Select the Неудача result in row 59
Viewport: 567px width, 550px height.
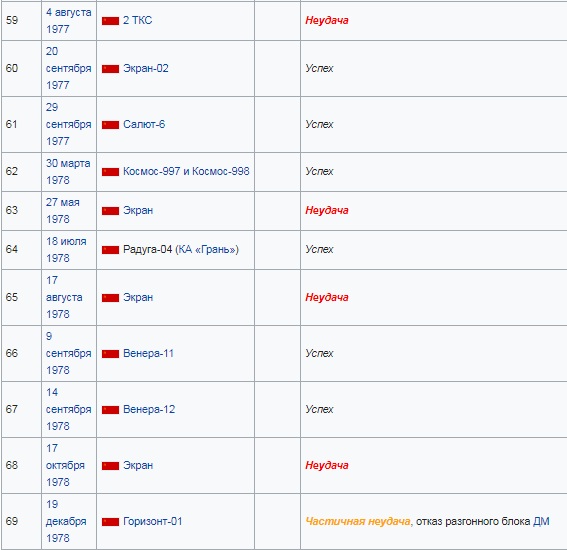[x=327, y=20]
